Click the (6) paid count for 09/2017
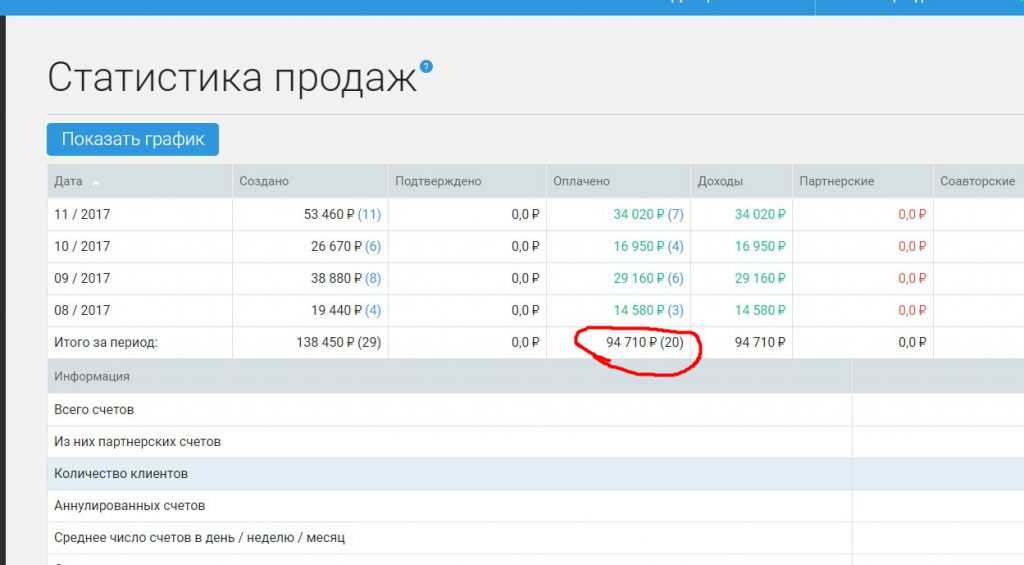 [x=675, y=278]
